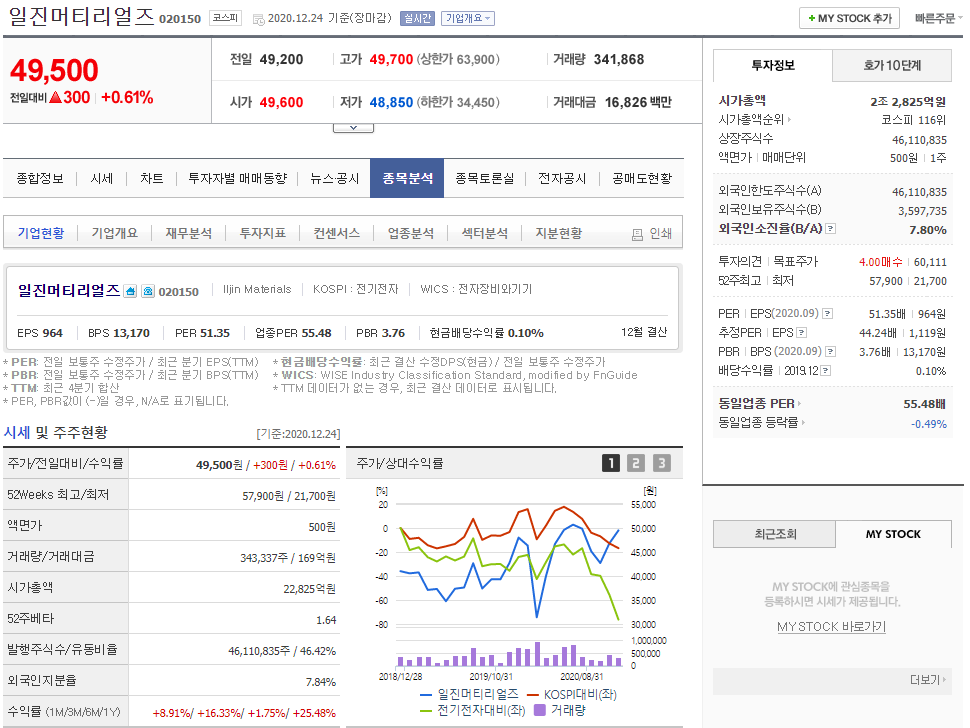Click the 거래량 341,868 value

[x=619, y=60]
